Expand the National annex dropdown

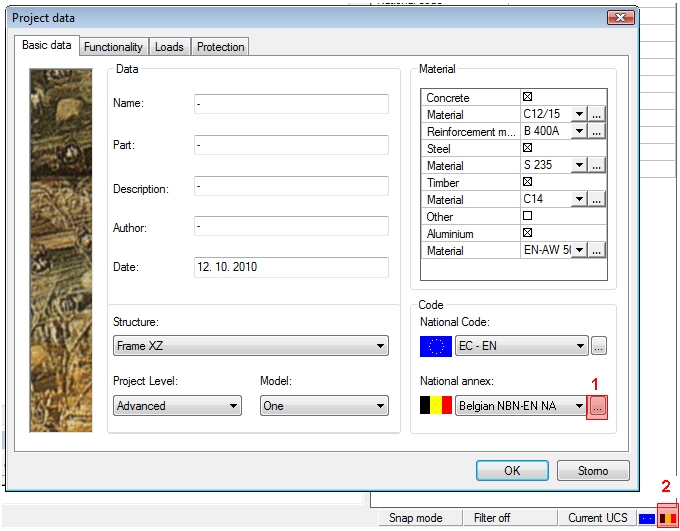[519, 406]
